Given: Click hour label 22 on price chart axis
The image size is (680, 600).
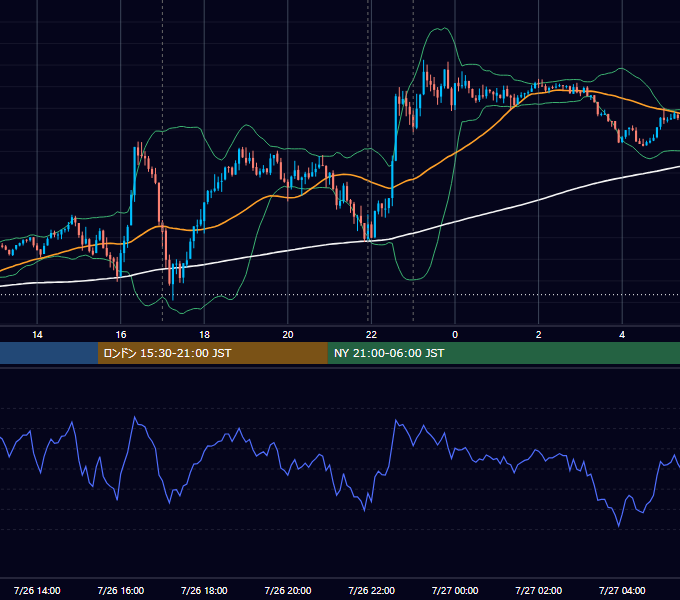Looking at the screenshot, I should (x=371, y=335).
